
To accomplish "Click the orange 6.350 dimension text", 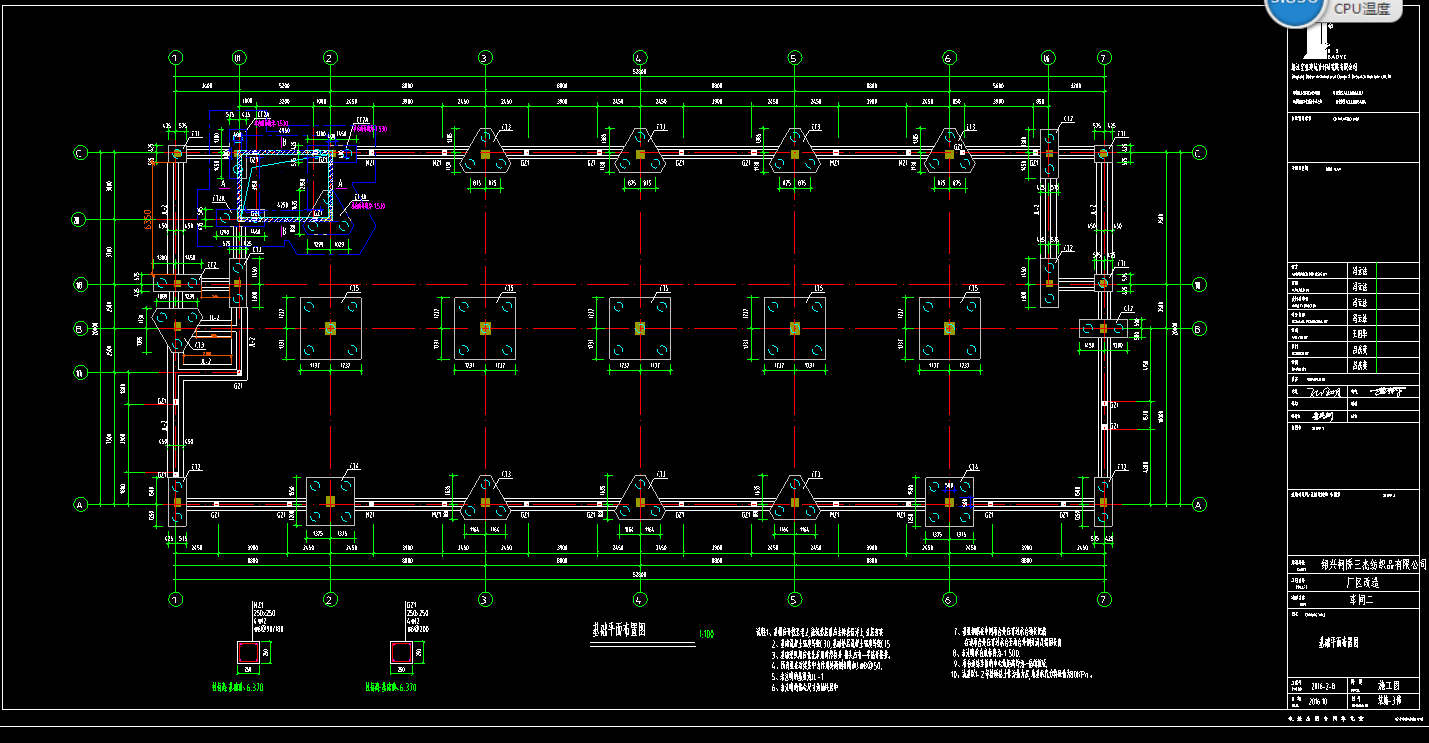I will (x=147, y=219).
